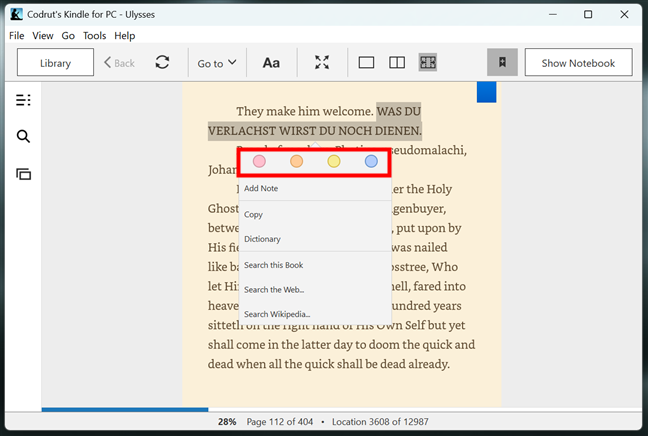The image size is (648, 436).
Task: Click the search magnifier in sidebar
Action: [24, 137]
